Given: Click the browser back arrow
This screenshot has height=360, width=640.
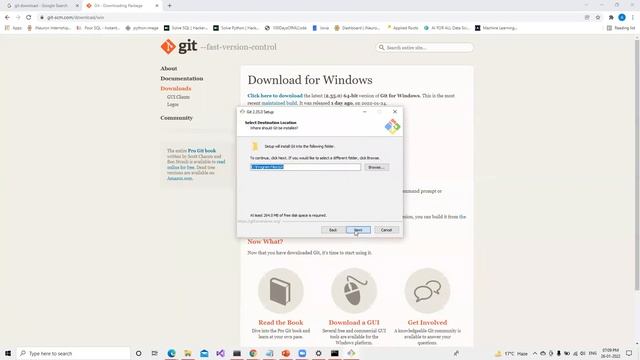Looking at the screenshot, I should click(7, 18).
